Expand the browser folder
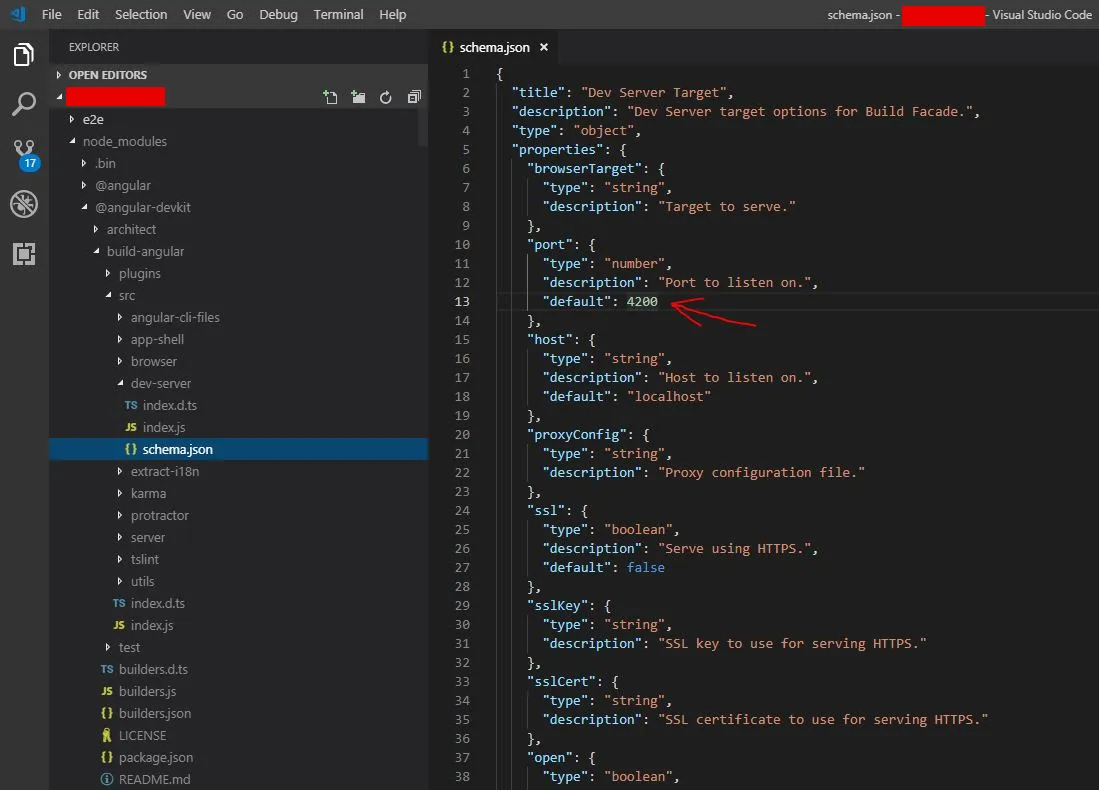The width and height of the screenshot is (1099, 790). tap(238, 361)
